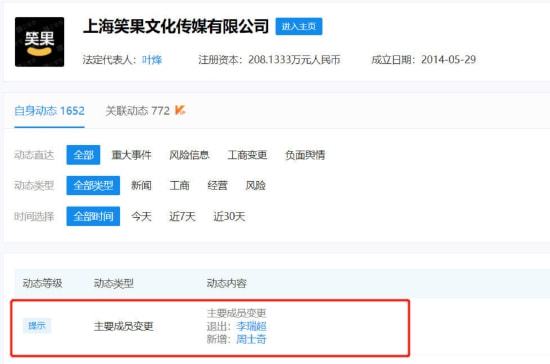The width and height of the screenshot is (550, 364).
Task: Switch to 关联动态 772 tab
Action: (138, 111)
